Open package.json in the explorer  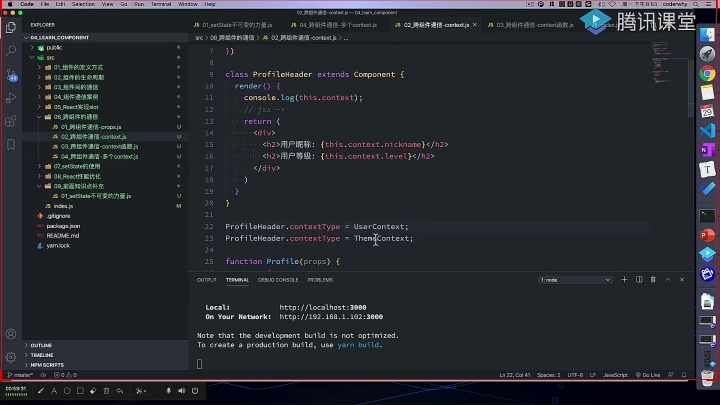click(63, 226)
